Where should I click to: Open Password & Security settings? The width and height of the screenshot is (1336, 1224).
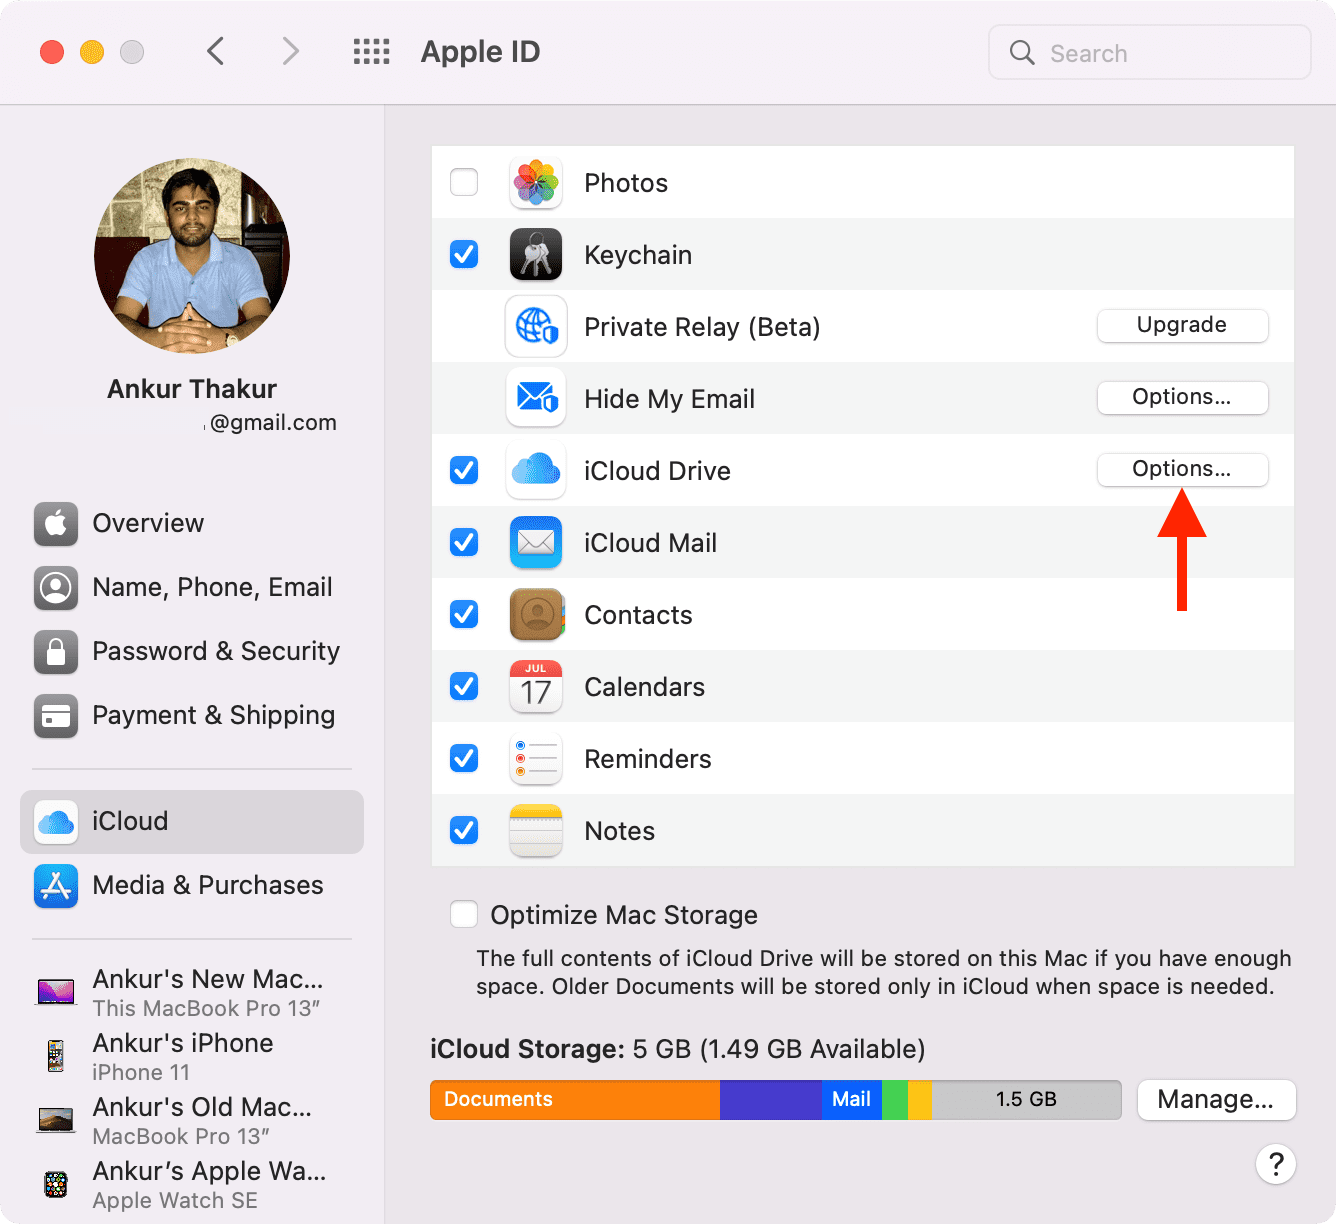click(x=192, y=652)
